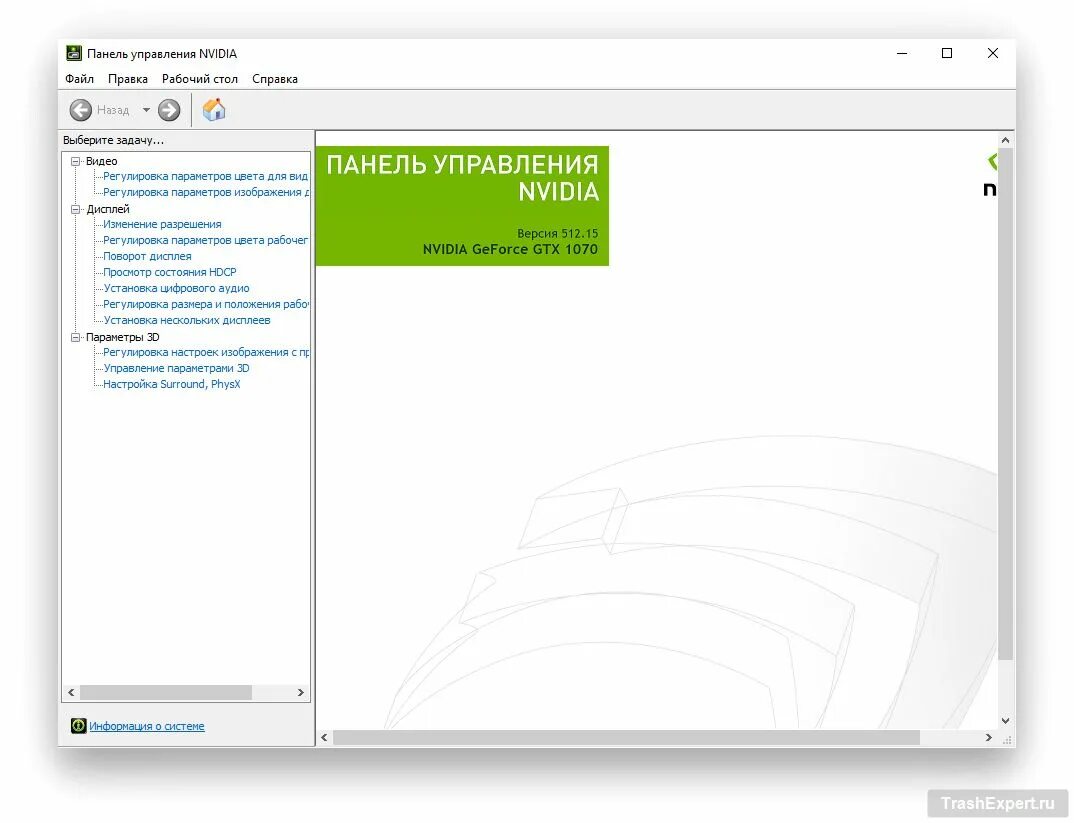Select the Видео category label
Screen dimensions: 1074x823
[101, 161]
